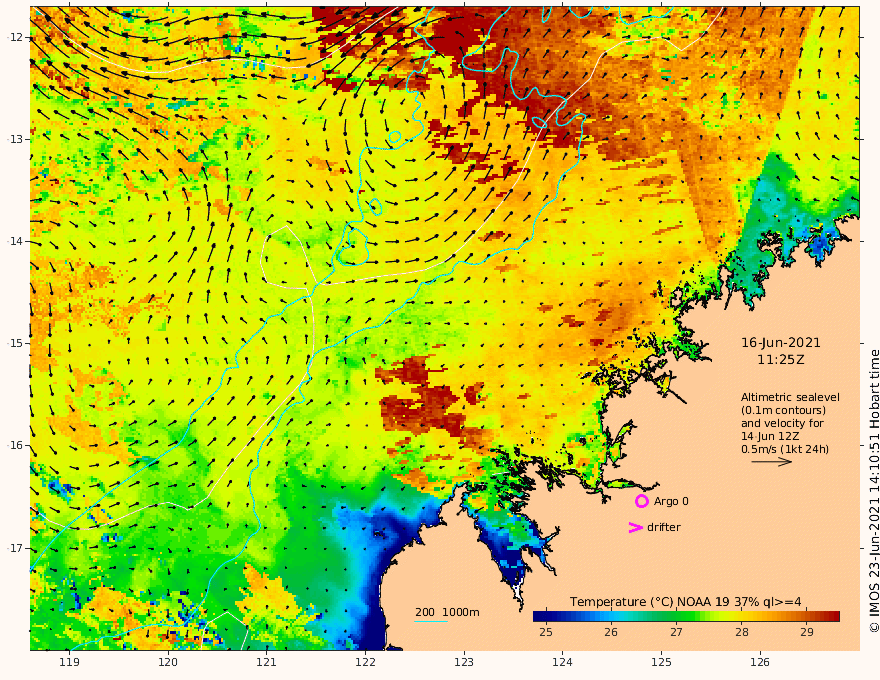Select the temperature color scale bar
880x680 pixels.
[x=686, y=617]
